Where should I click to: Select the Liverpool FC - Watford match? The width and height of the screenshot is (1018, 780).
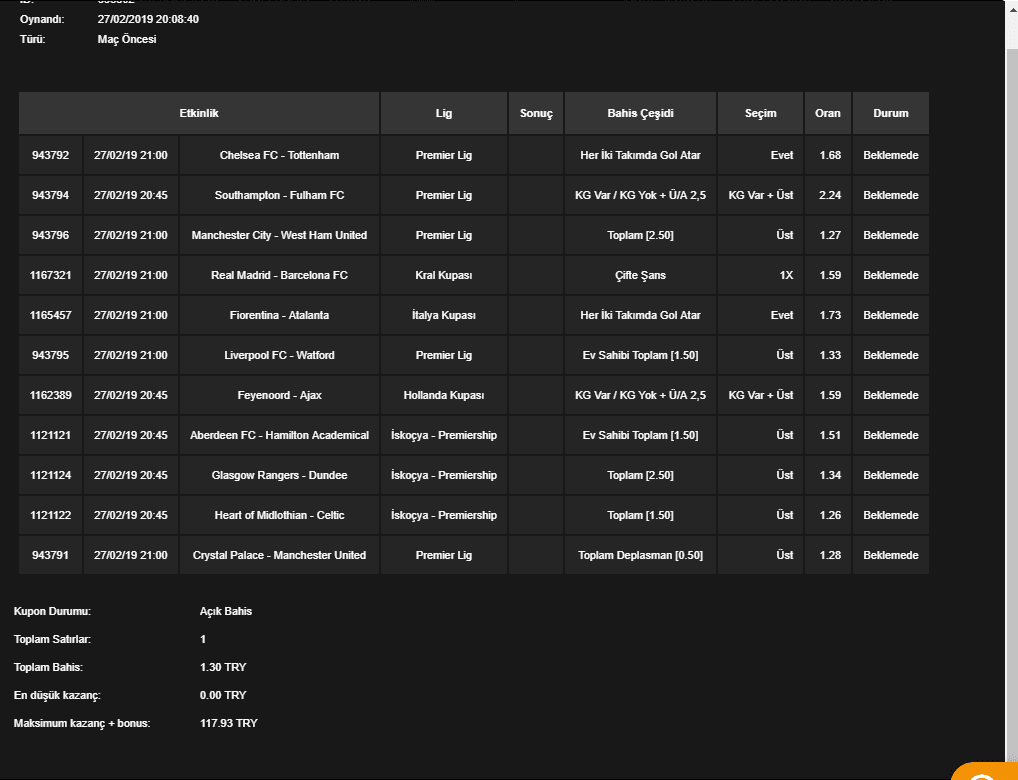click(279, 355)
